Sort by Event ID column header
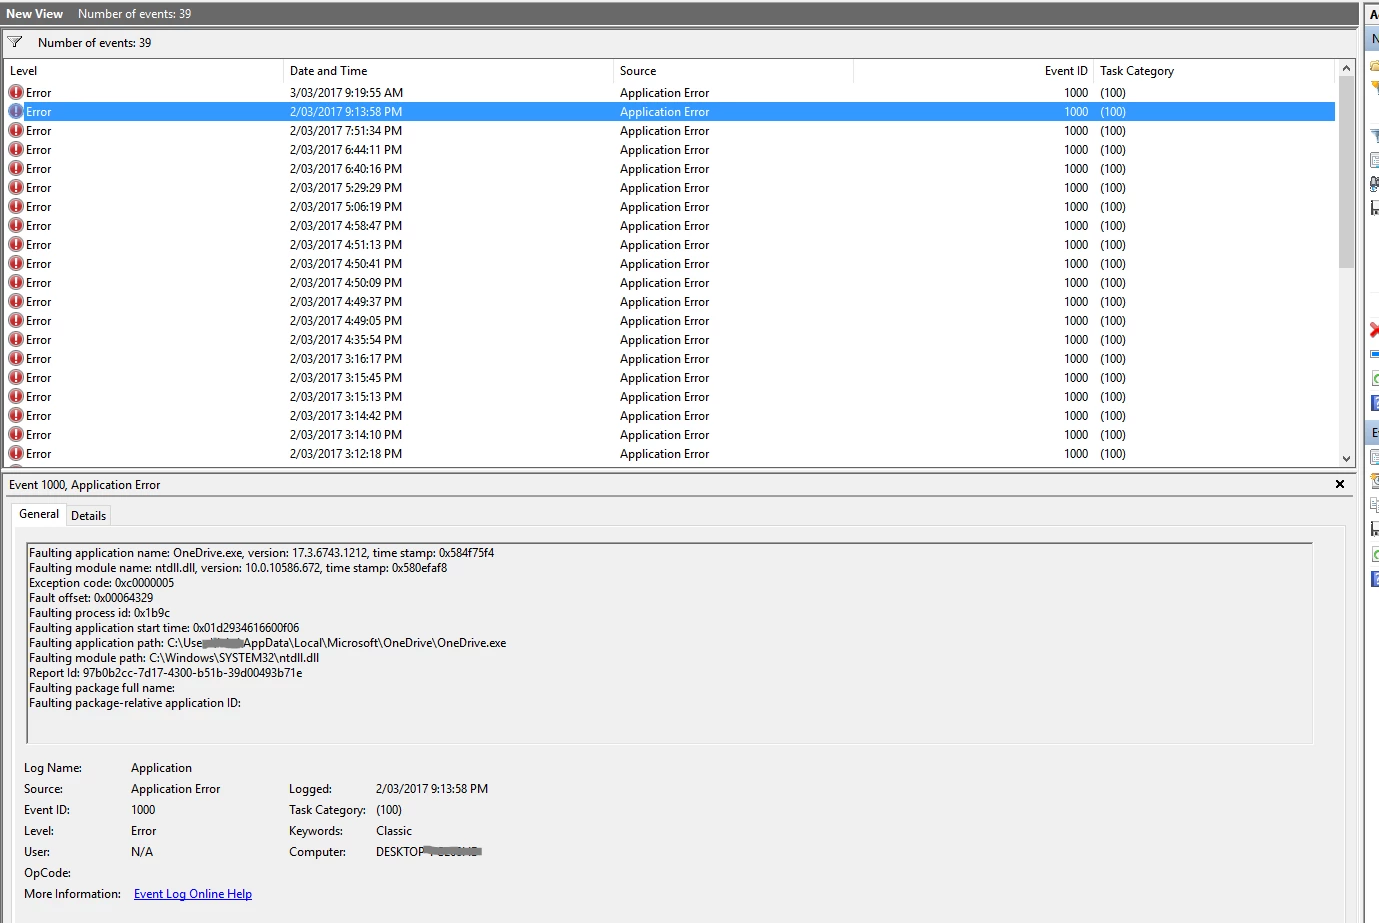This screenshot has height=923, width=1379. point(973,71)
